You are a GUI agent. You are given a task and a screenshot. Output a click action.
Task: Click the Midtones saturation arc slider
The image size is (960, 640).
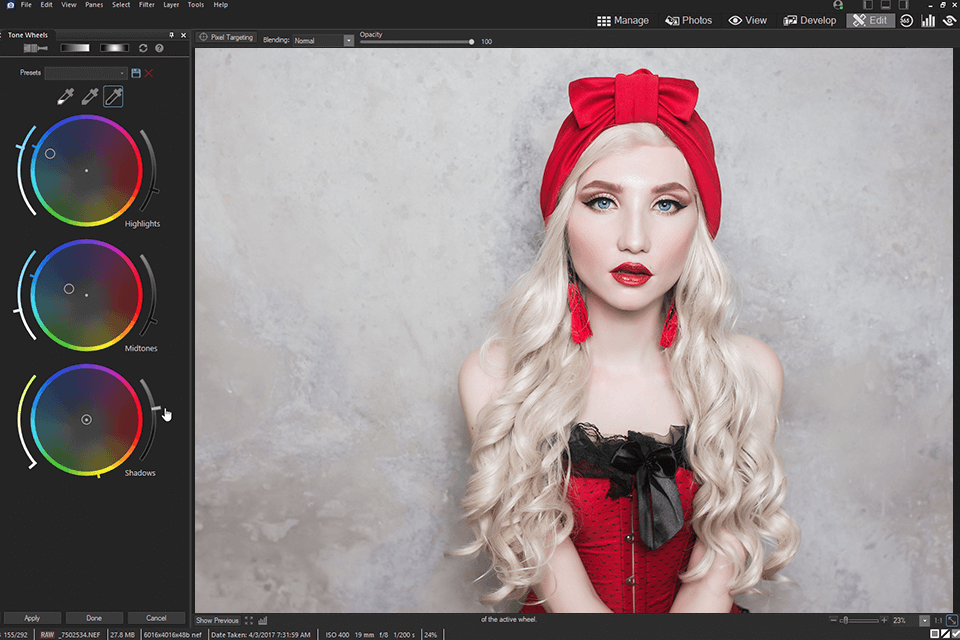click(x=24, y=295)
